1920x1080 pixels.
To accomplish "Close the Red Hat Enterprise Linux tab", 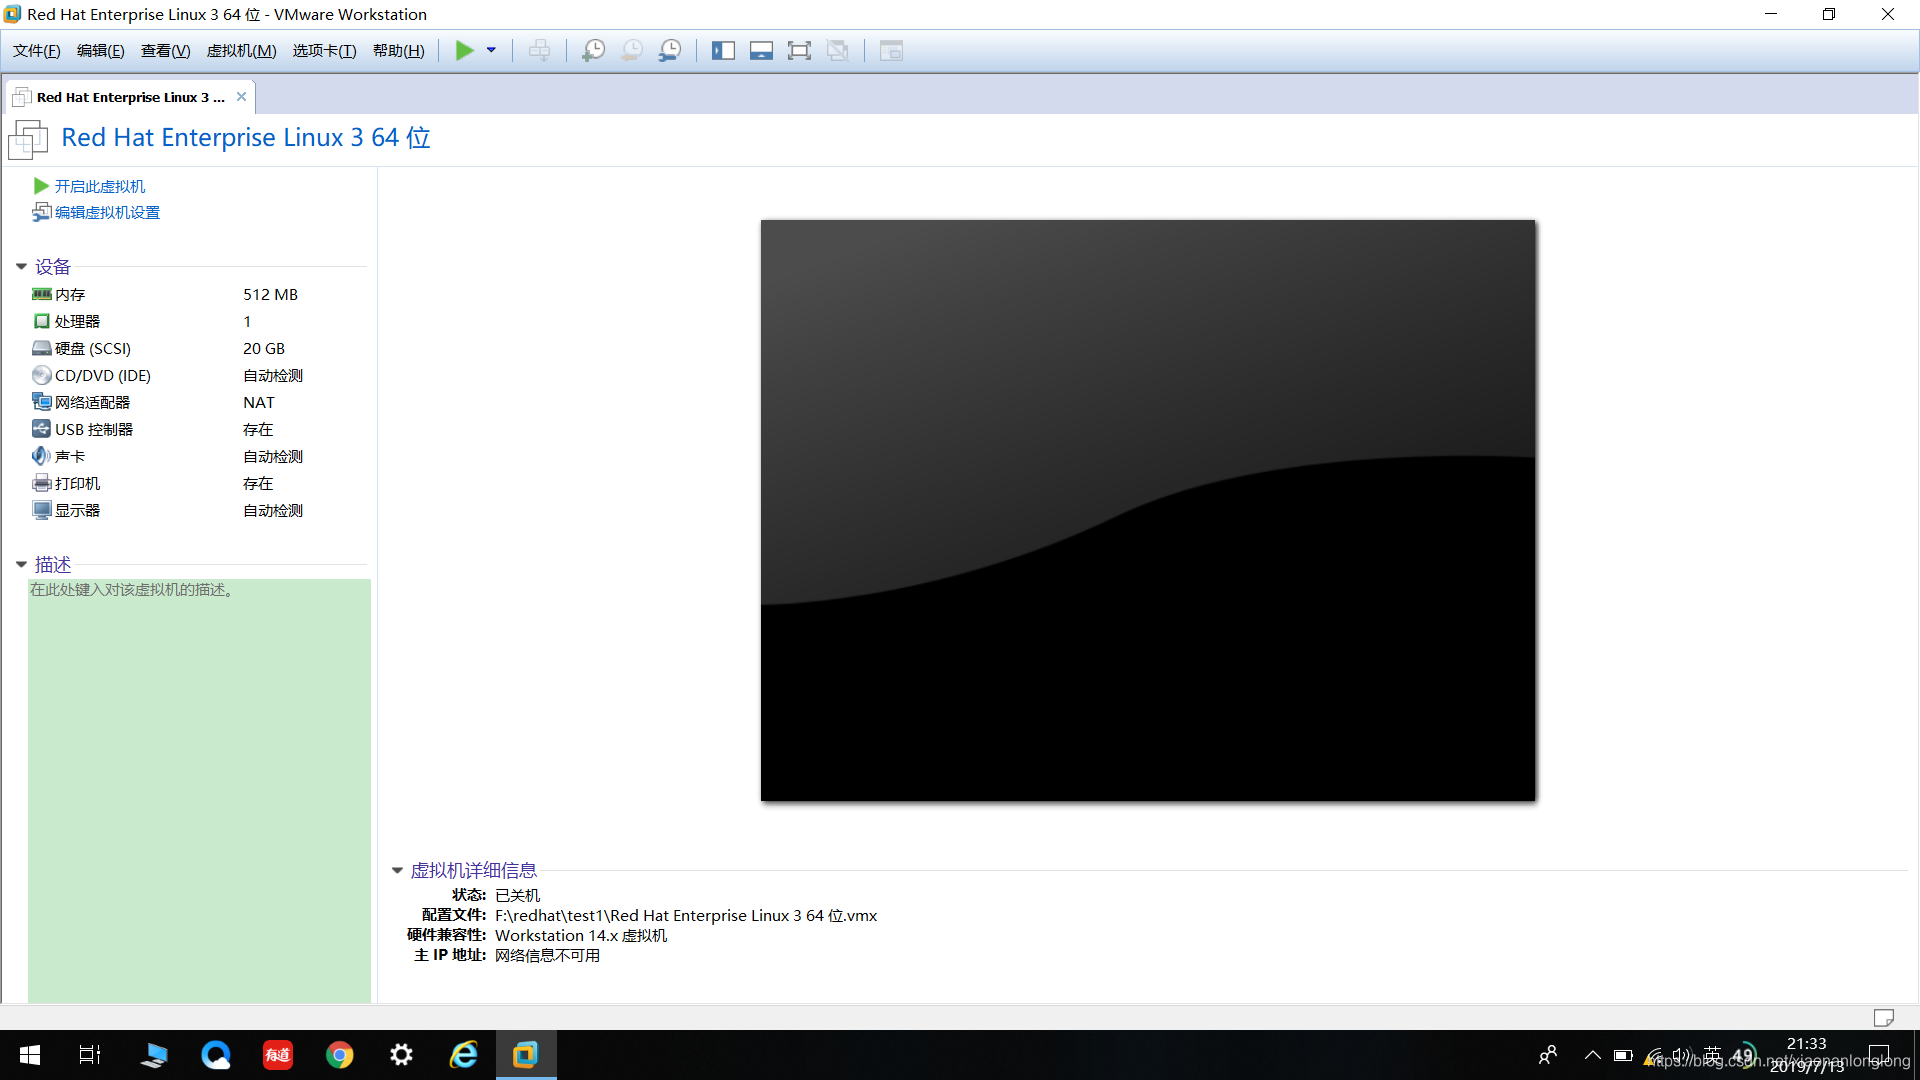I will click(241, 97).
